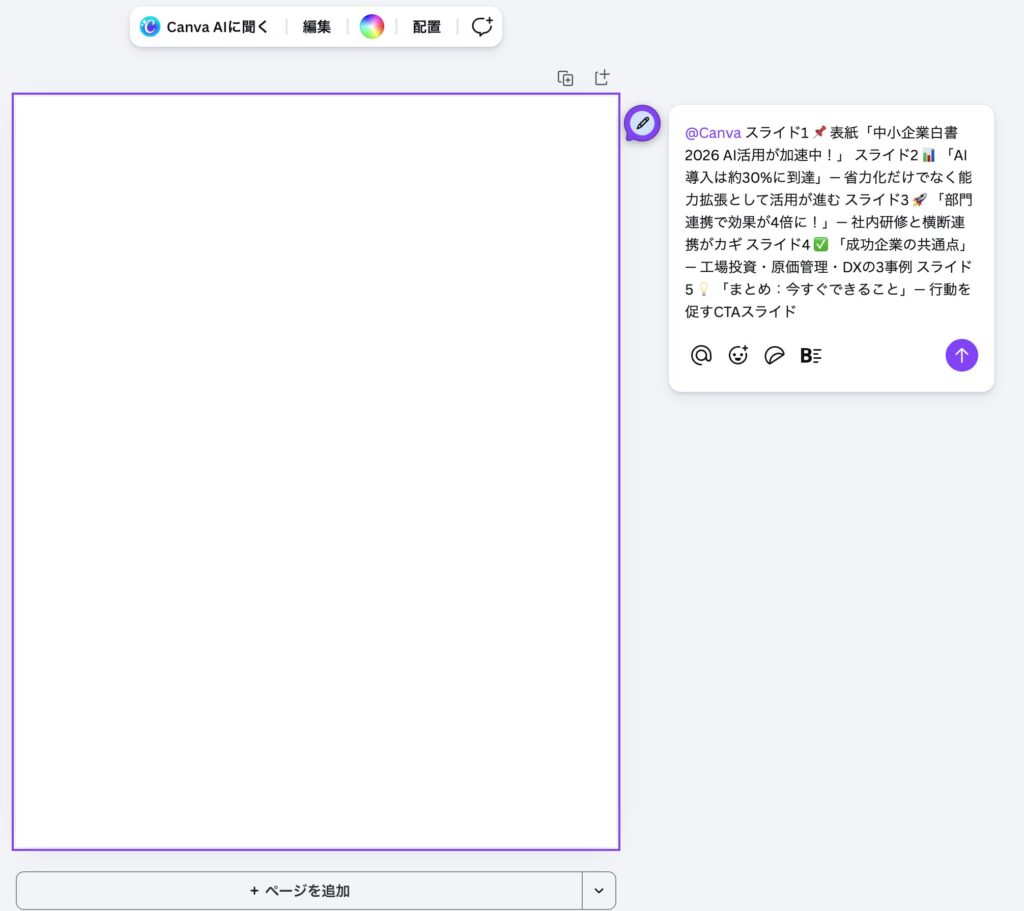The height and width of the screenshot is (911, 1024).
Task: Click the add new page icon above the canvas
Action: [x=602, y=78]
